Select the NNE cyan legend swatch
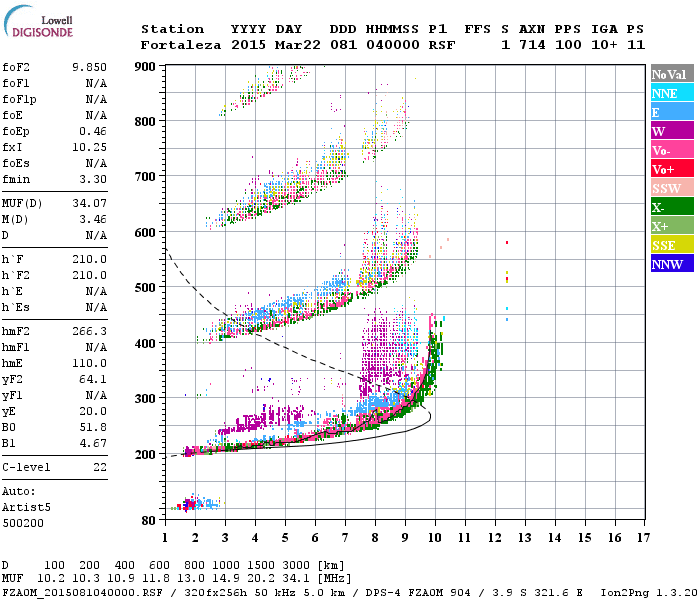The width and height of the screenshot is (700, 600). 672,93
